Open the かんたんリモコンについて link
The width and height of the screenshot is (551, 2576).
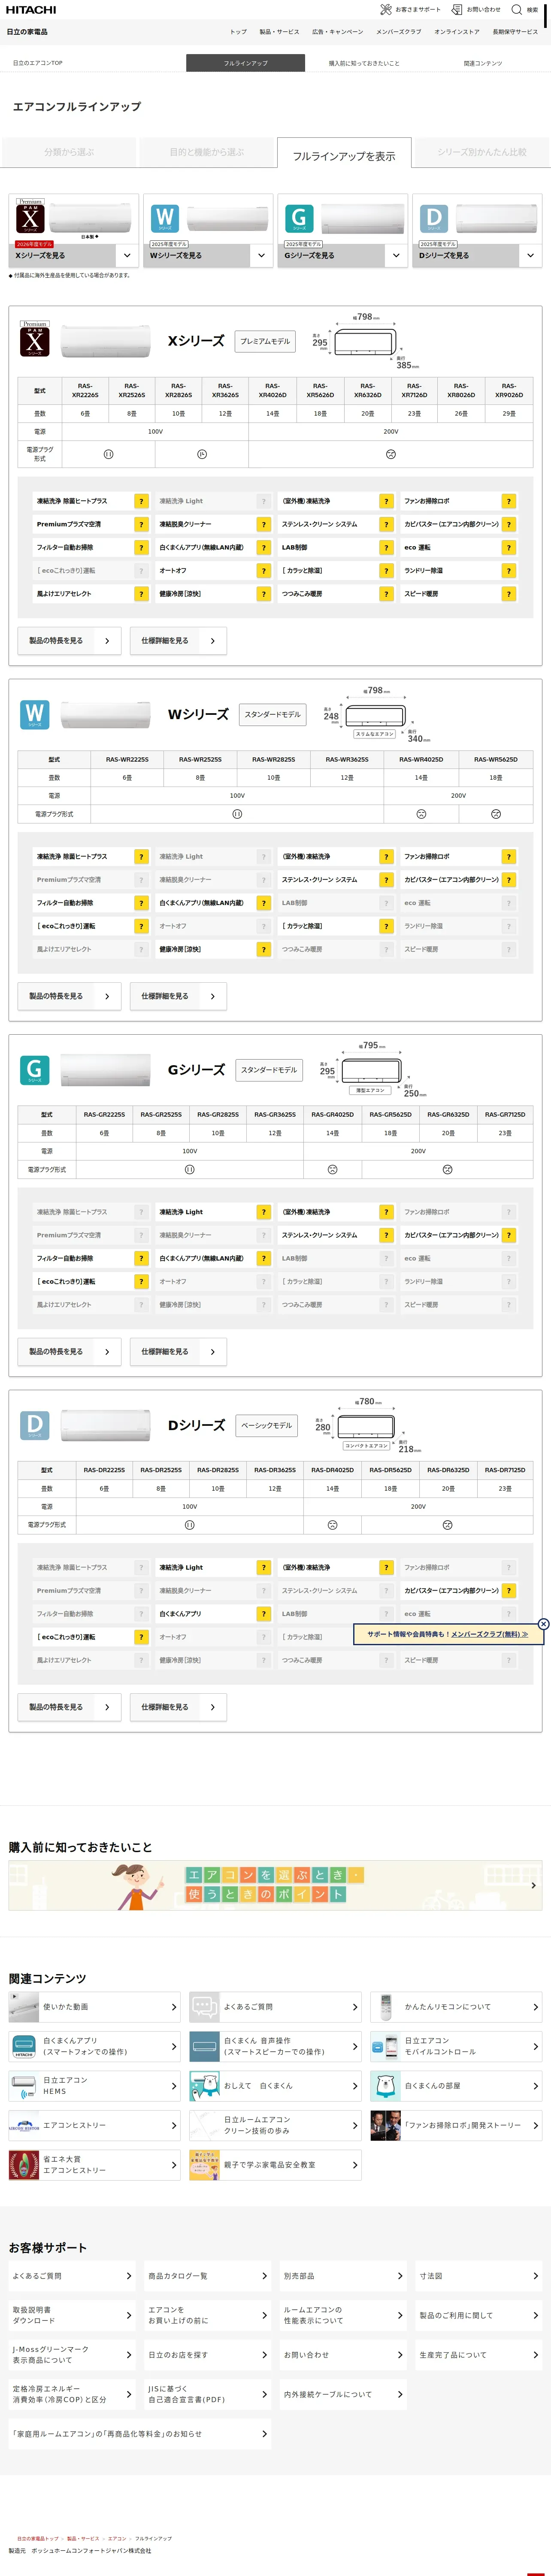pos(456,2007)
